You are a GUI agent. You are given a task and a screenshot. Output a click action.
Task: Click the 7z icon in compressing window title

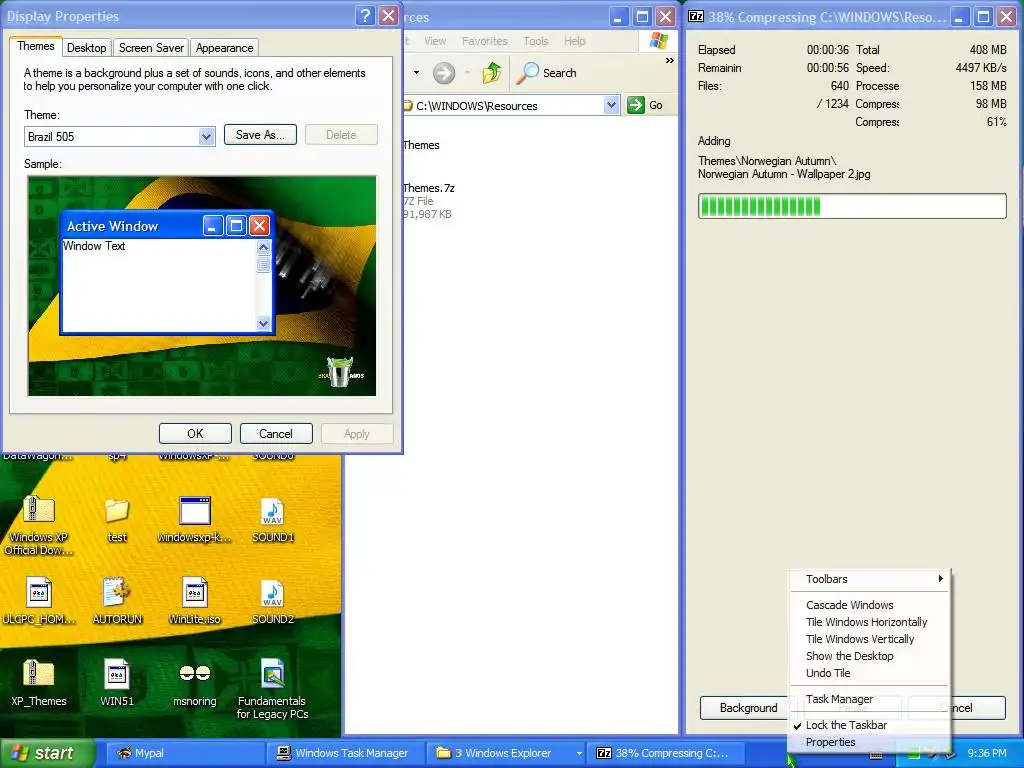point(696,16)
